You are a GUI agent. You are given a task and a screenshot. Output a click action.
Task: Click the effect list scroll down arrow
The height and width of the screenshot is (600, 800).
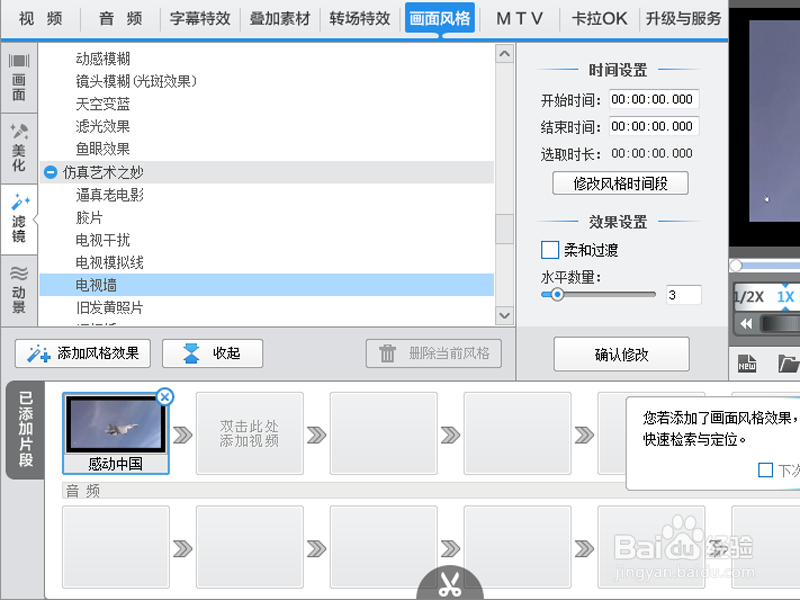pos(505,315)
